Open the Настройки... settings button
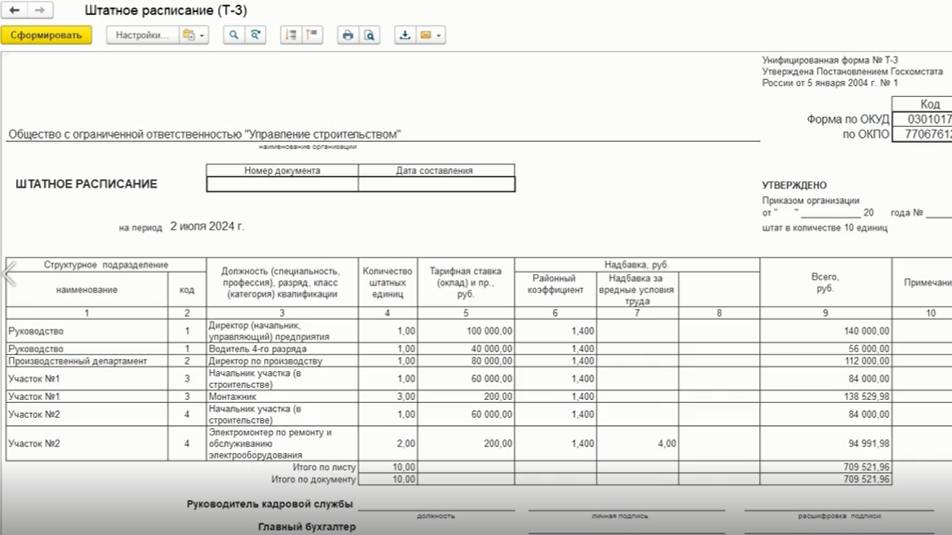 click(x=143, y=35)
